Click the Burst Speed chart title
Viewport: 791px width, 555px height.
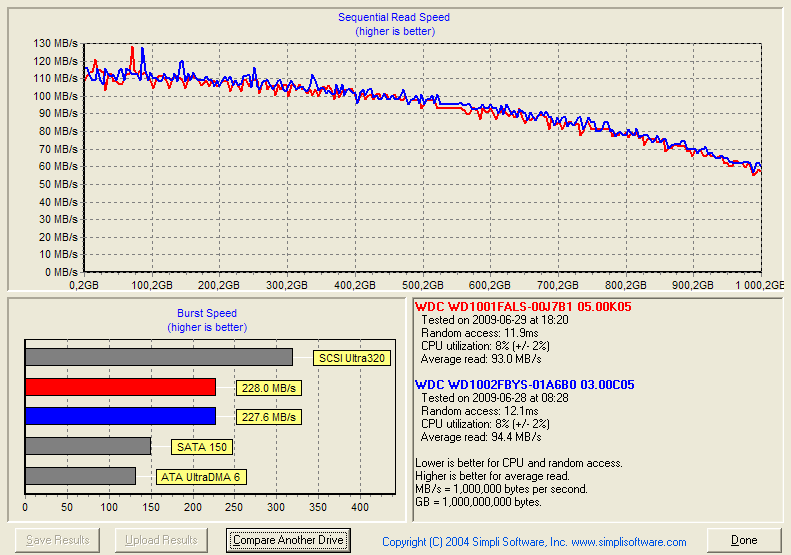click(207, 313)
